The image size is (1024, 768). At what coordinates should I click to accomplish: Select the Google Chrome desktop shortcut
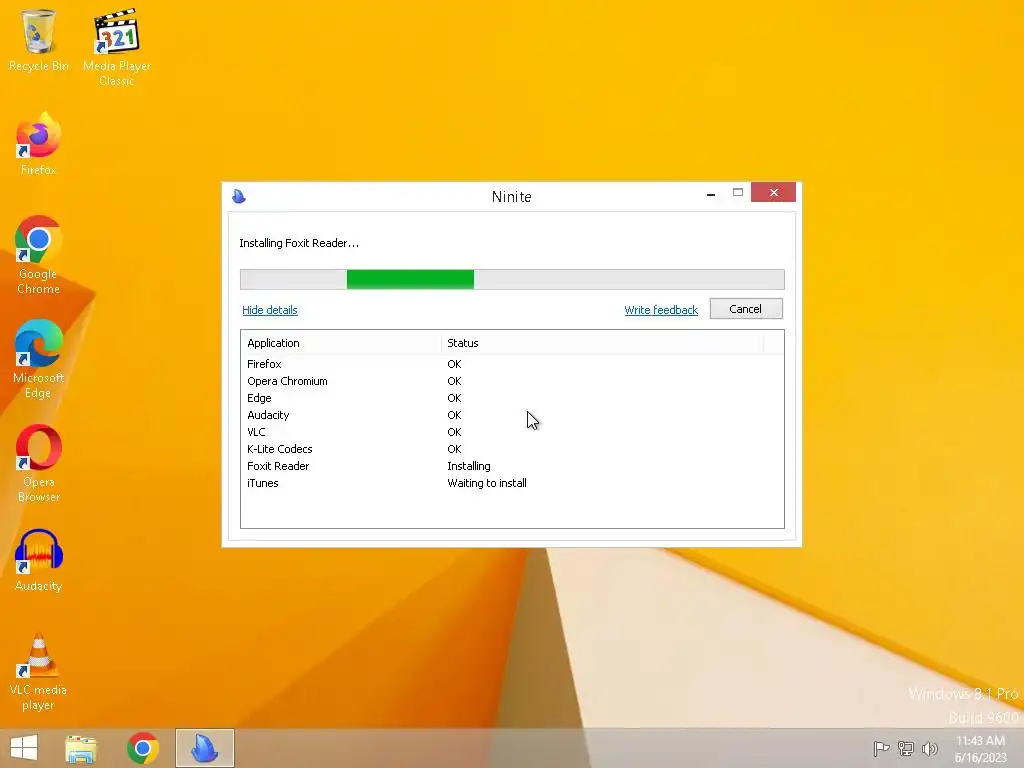tap(39, 256)
